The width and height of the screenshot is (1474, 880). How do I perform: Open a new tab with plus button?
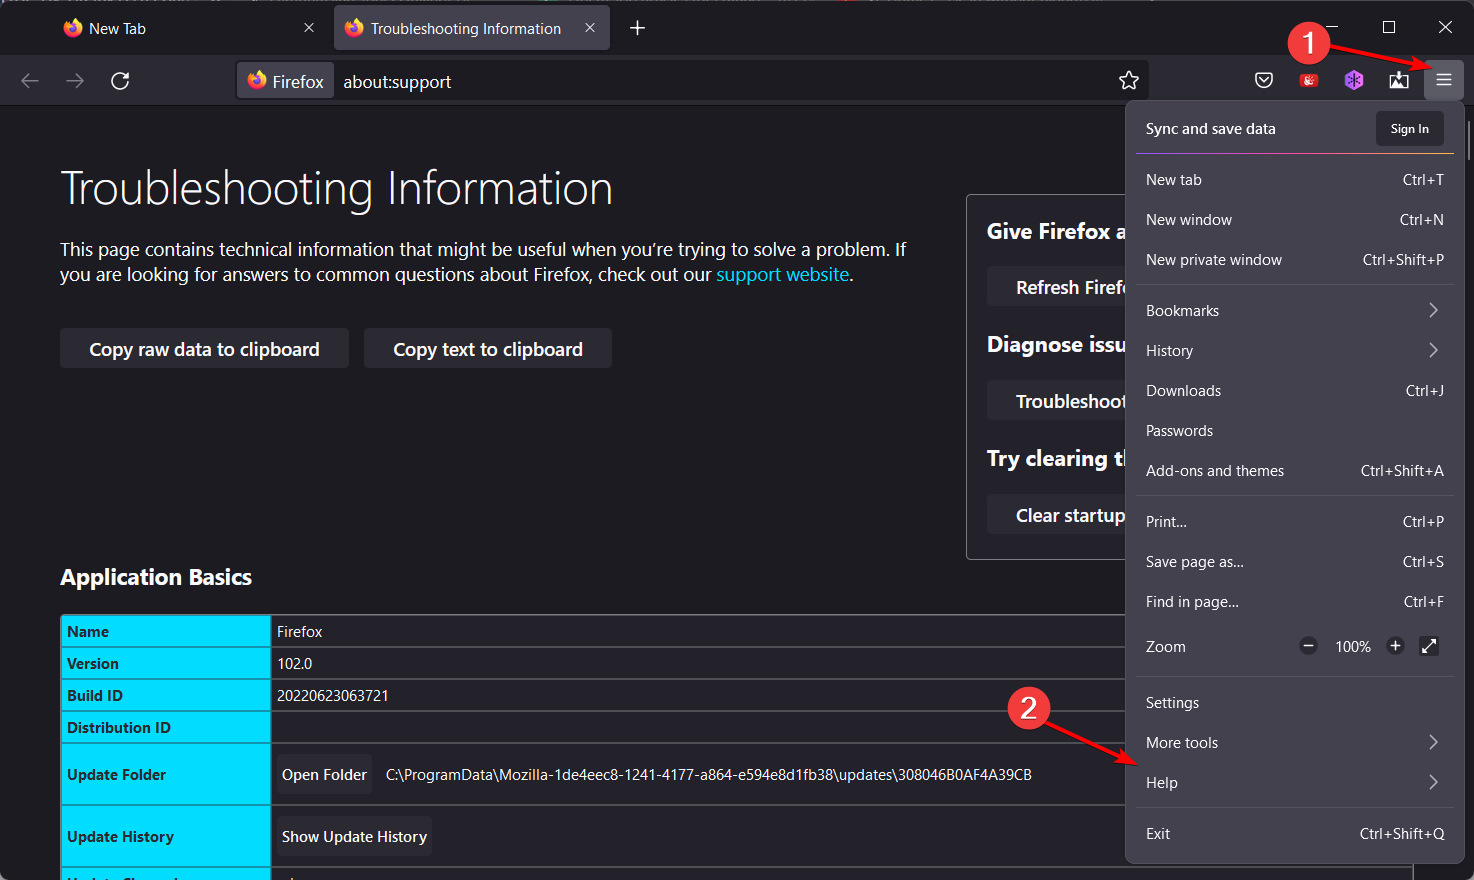click(637, 28)
